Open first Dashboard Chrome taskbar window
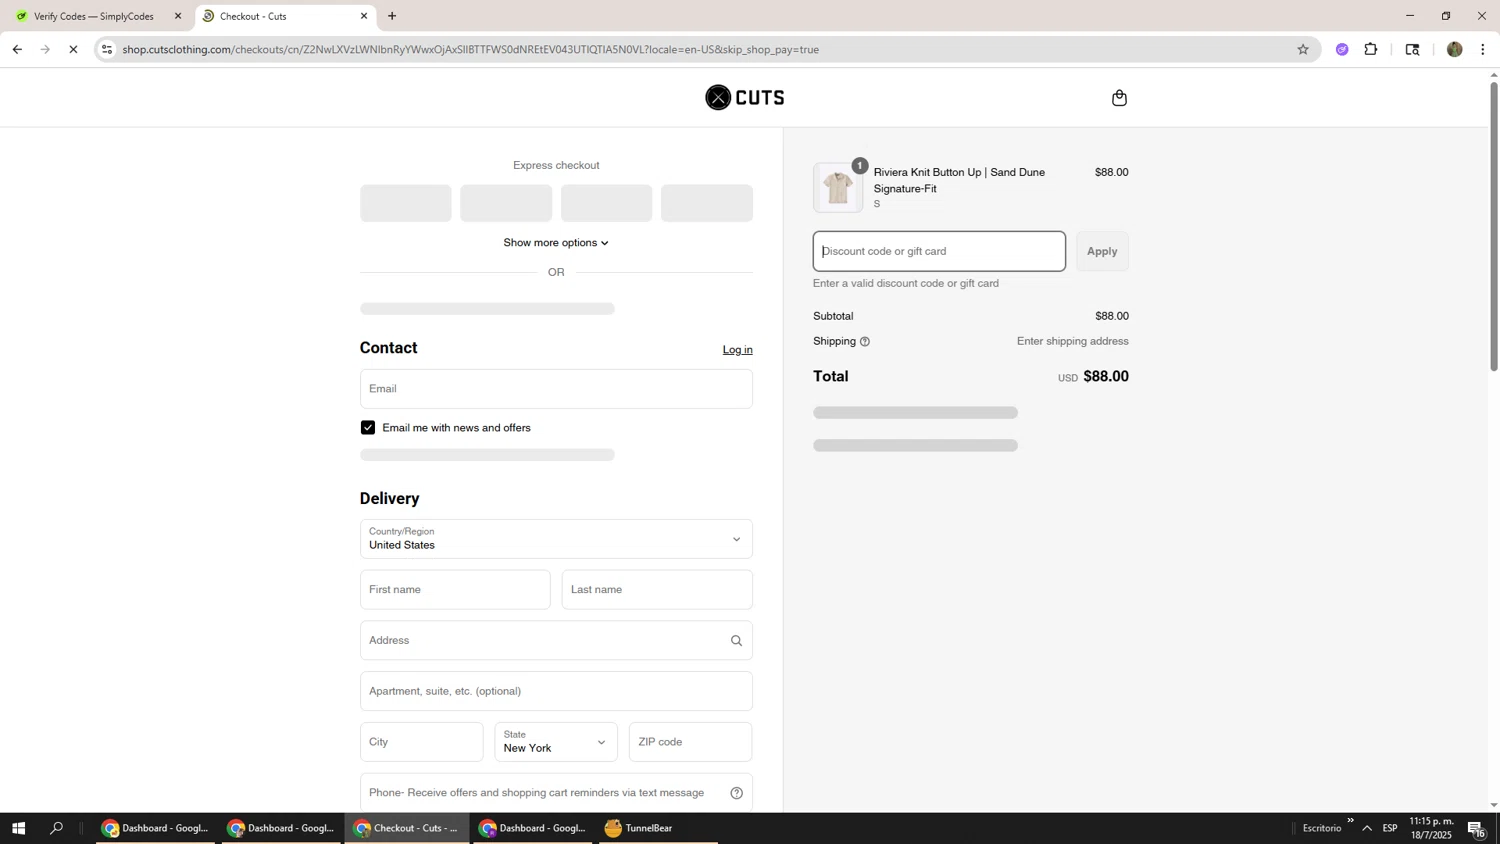 click(x=155, y=828)
